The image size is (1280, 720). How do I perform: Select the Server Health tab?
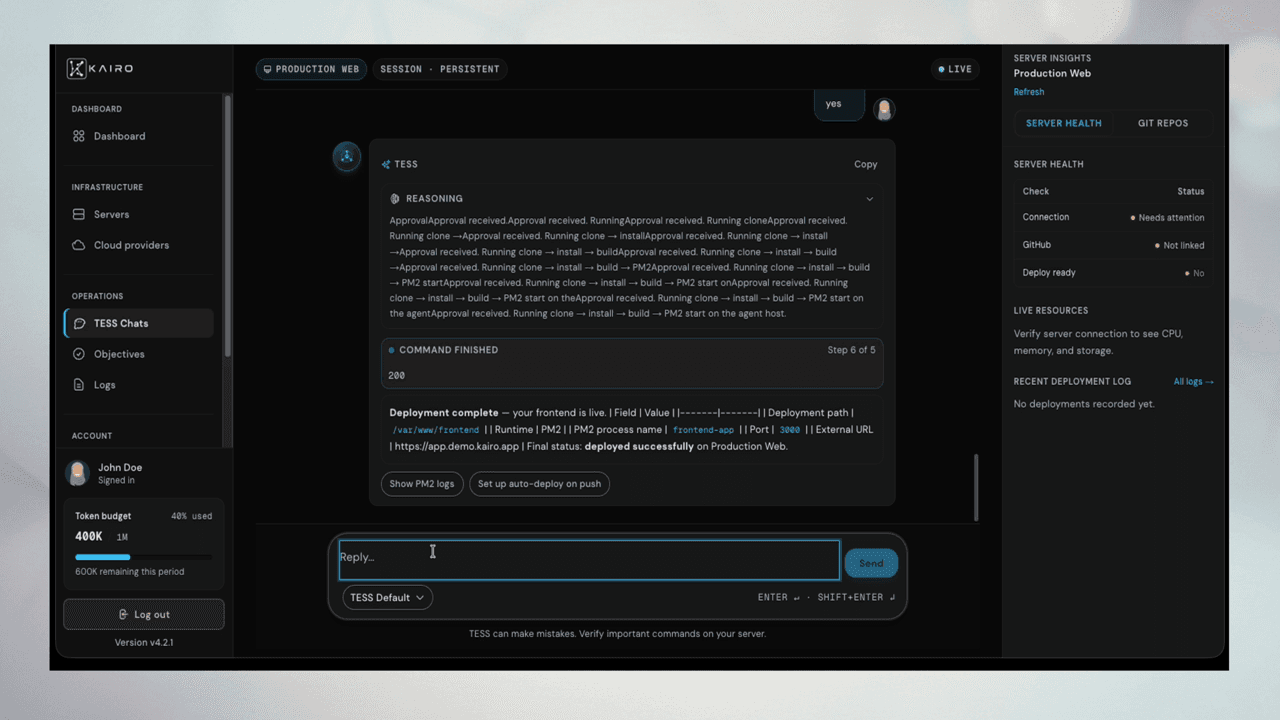point(1064,123)
